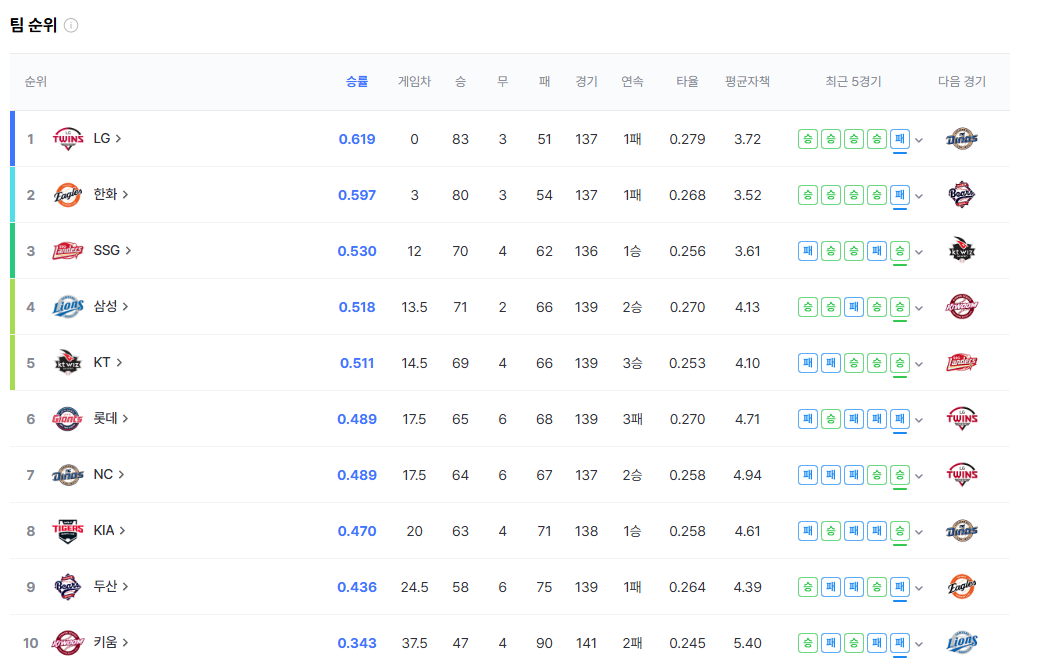Click the info icon next to 팀 순위
This screenshot has width=1051, height=670.
tap(71, 25)
